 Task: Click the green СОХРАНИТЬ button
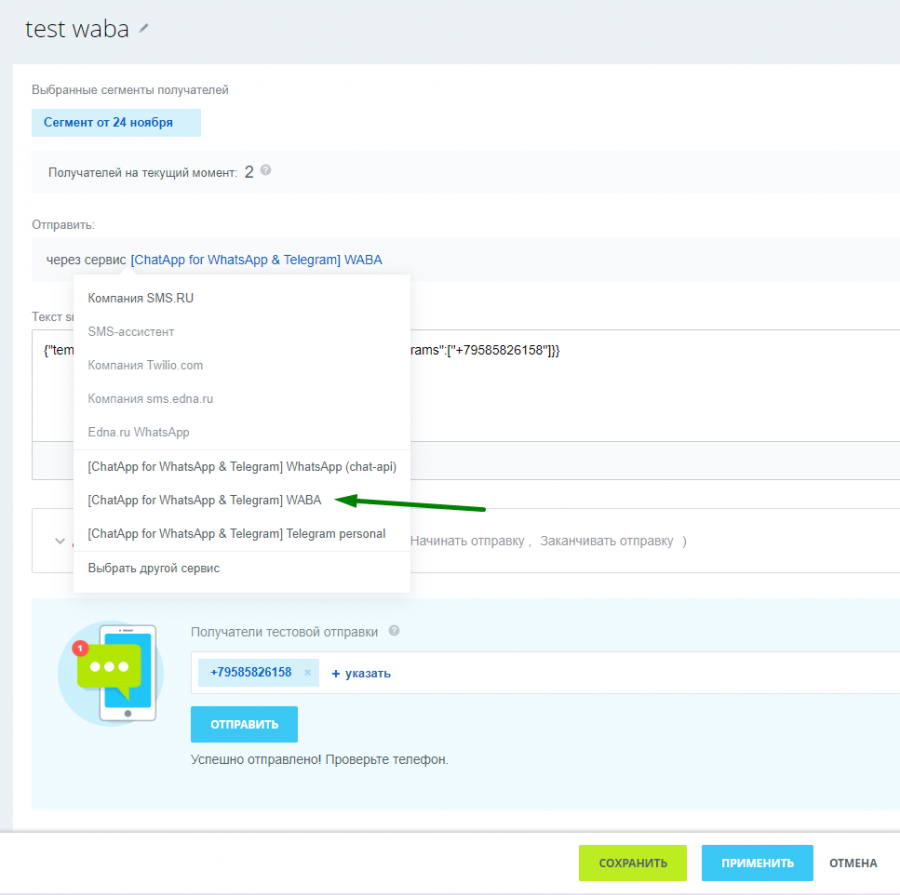[632, 863]
